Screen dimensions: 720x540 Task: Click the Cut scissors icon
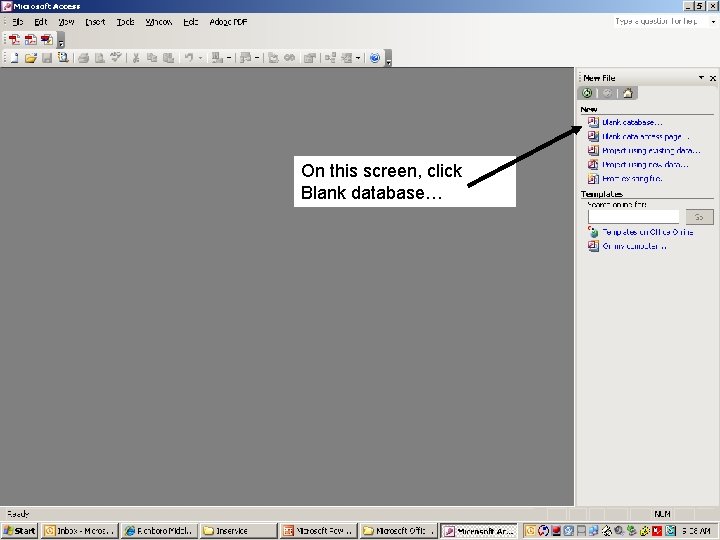[136, 58]
